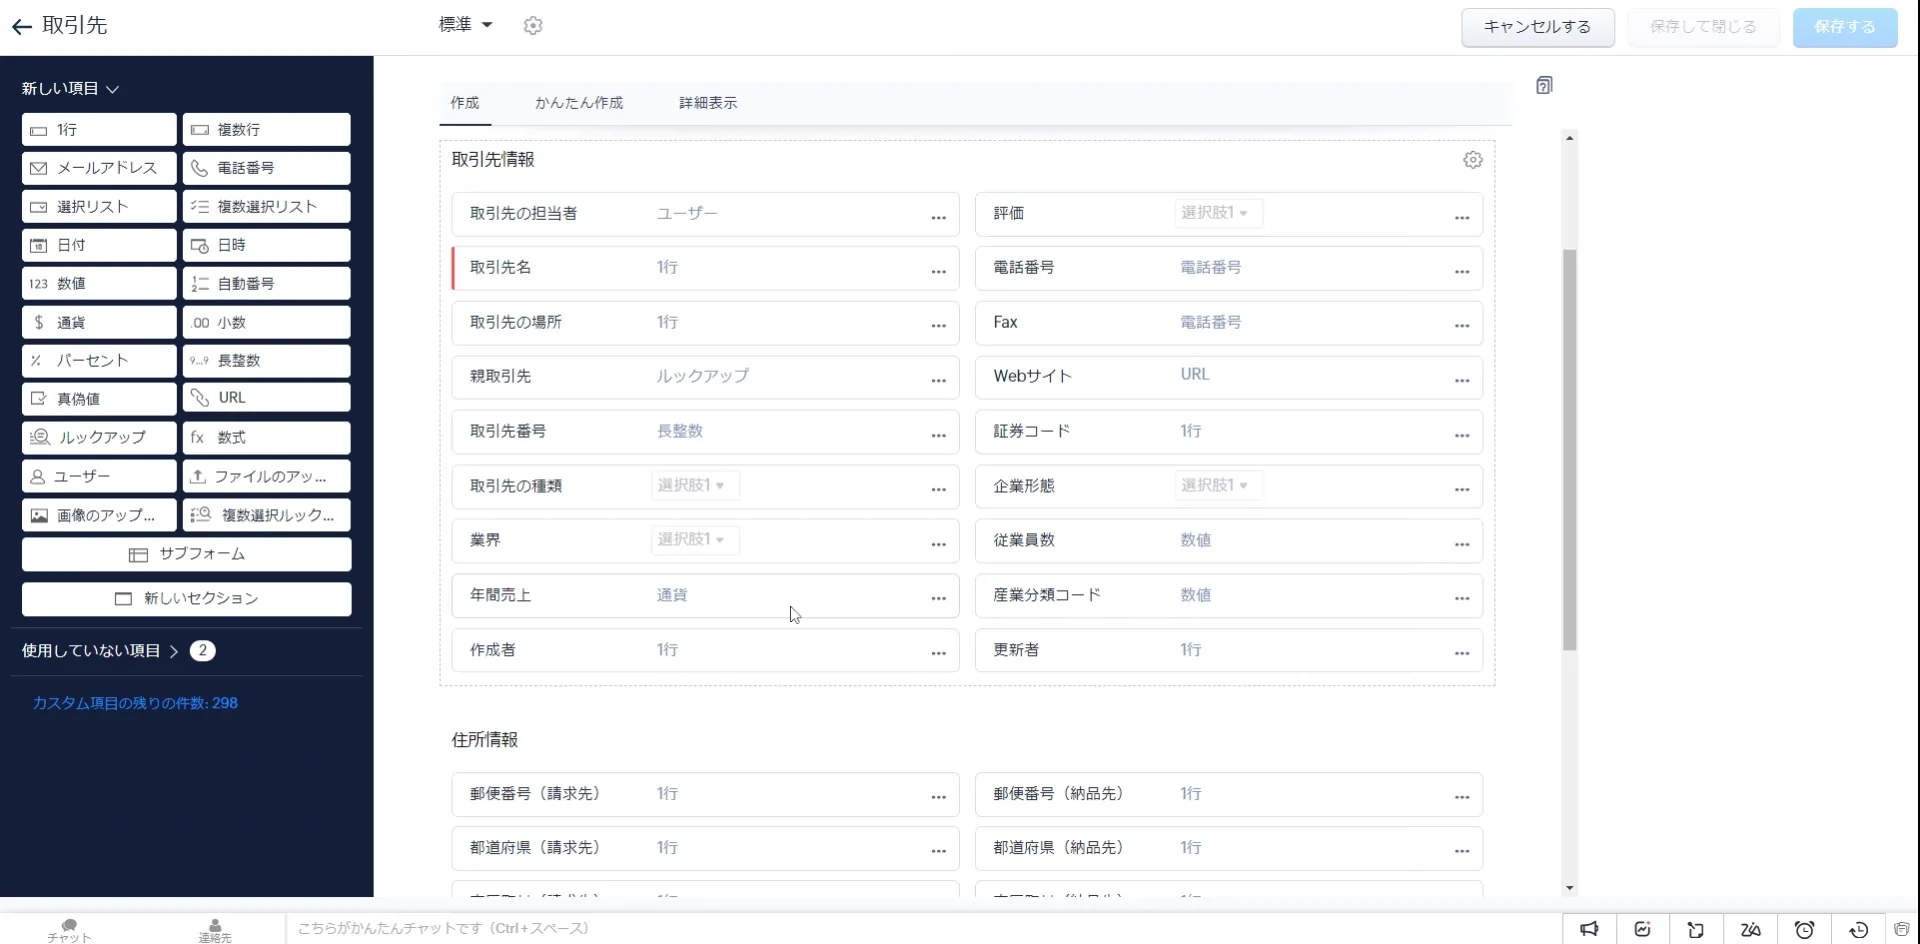This screenshot has width=1920, height=944.
Task: Click 保存する button
Action: 1845,27
